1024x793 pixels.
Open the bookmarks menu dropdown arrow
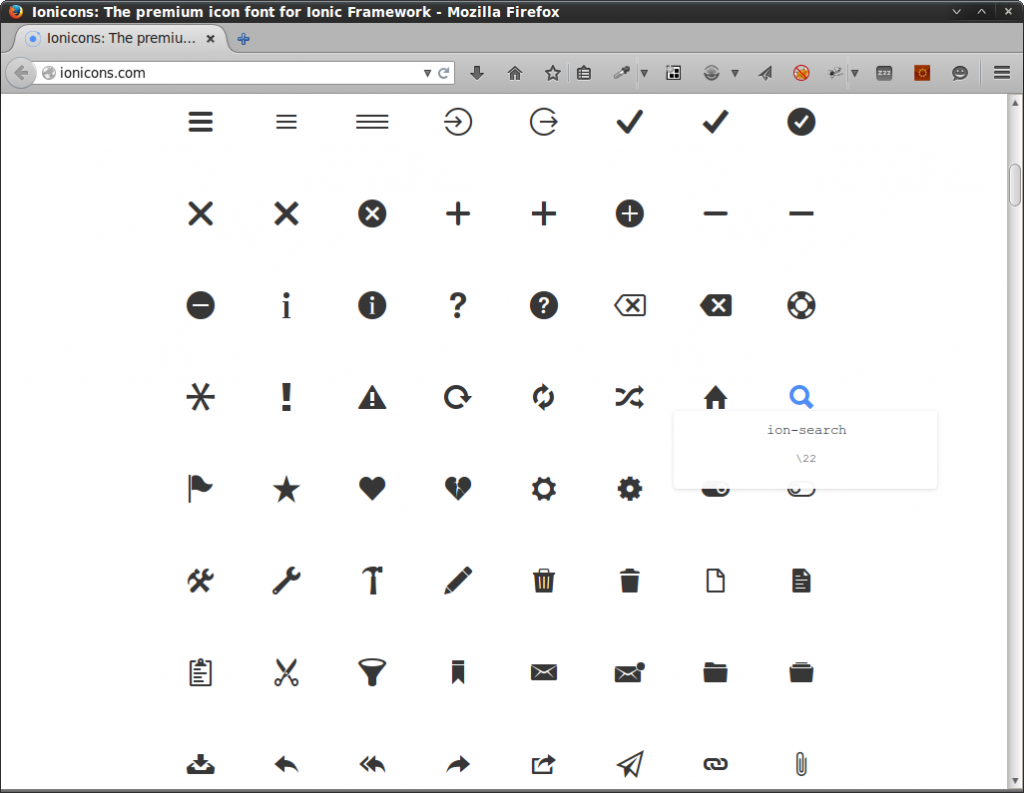[x=644, y=72]
